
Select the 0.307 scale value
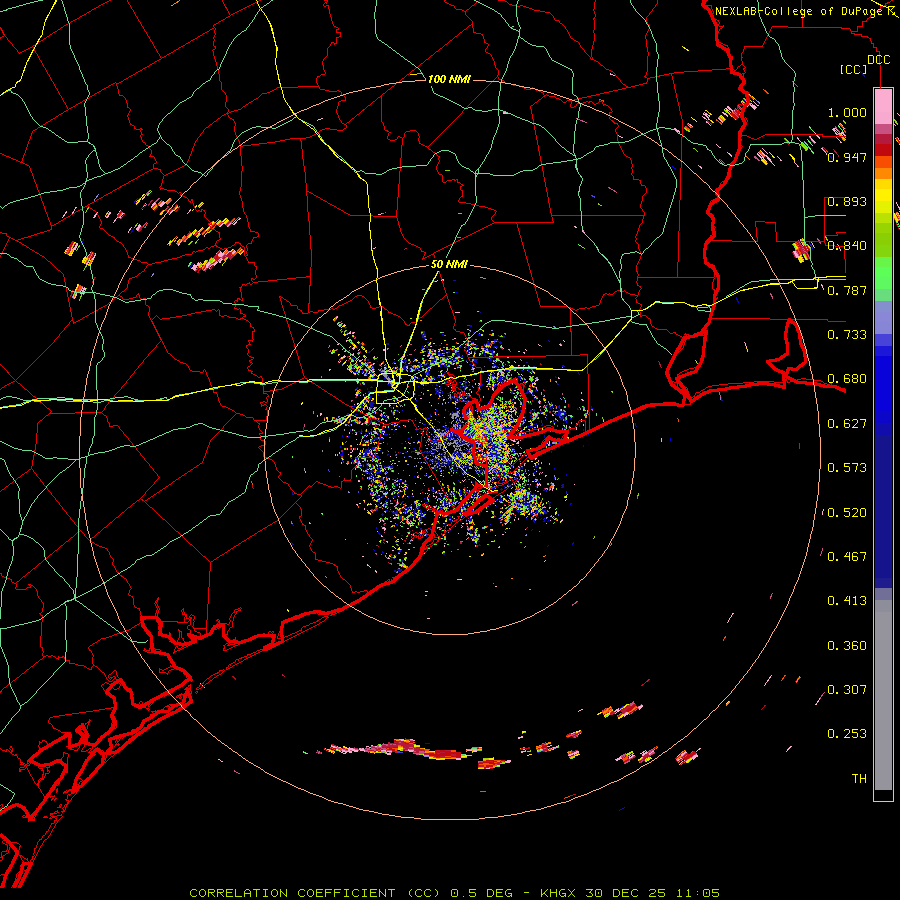point(847,690)
